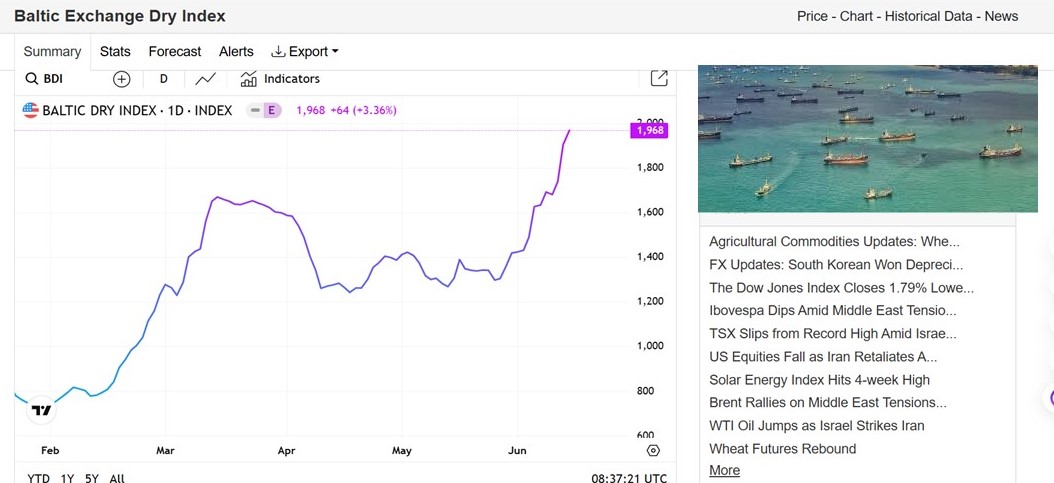Add a comparison symbol with the plus icon

pos(121,79)
